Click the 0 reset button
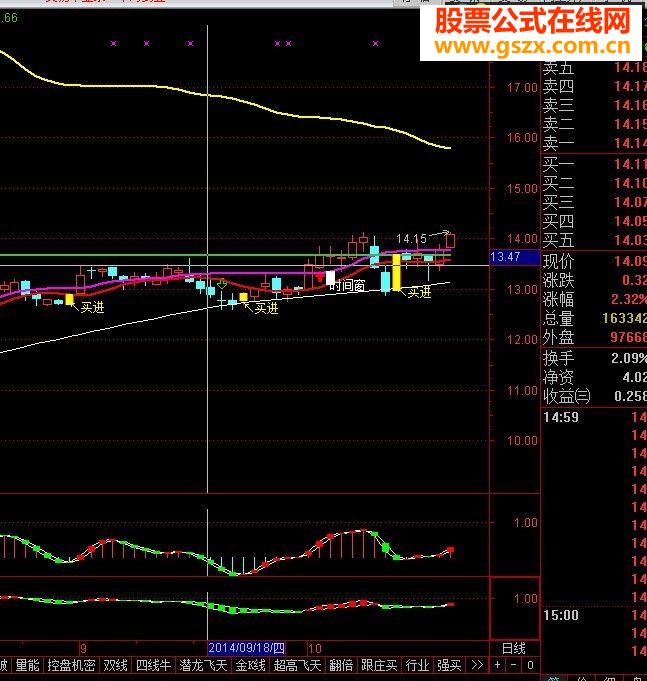This screenshot has height=681, width=647. click(x=530, y=665)
